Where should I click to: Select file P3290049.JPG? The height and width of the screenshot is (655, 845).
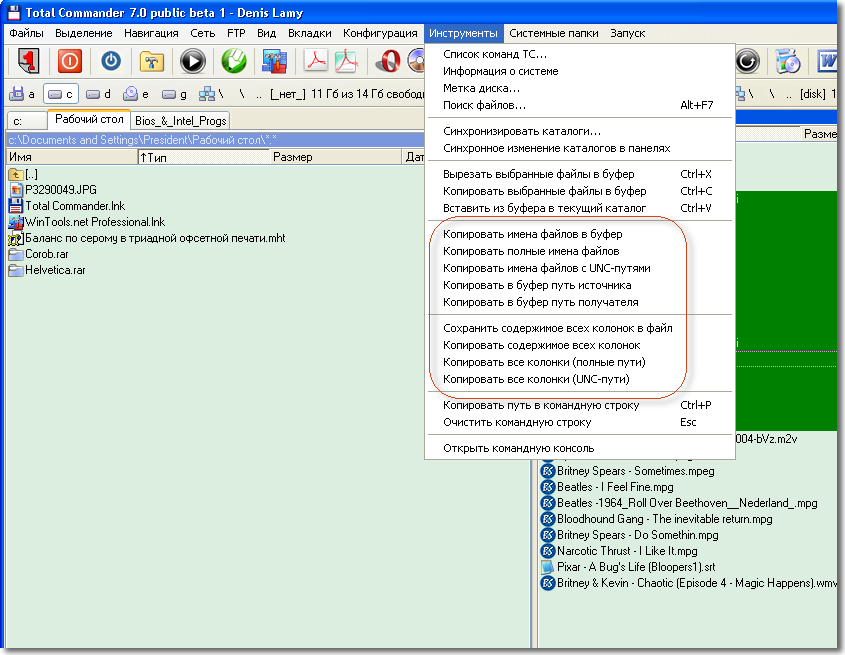pyautogui.click(x=53, y=190)
